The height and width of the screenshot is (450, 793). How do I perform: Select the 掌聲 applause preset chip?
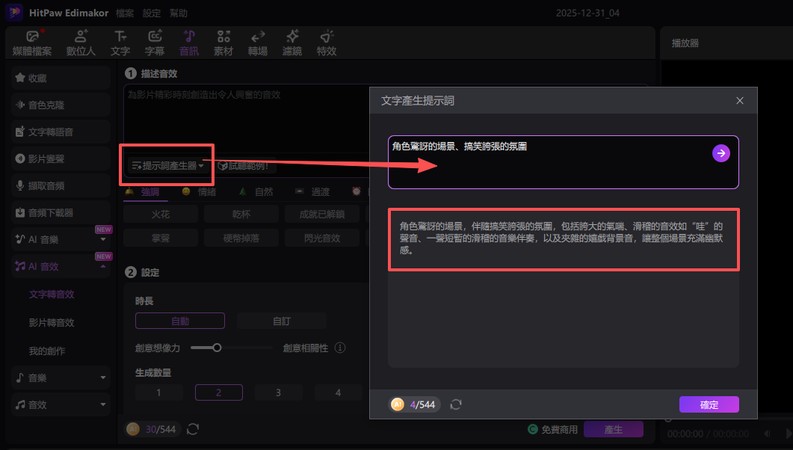coord(160,238)
